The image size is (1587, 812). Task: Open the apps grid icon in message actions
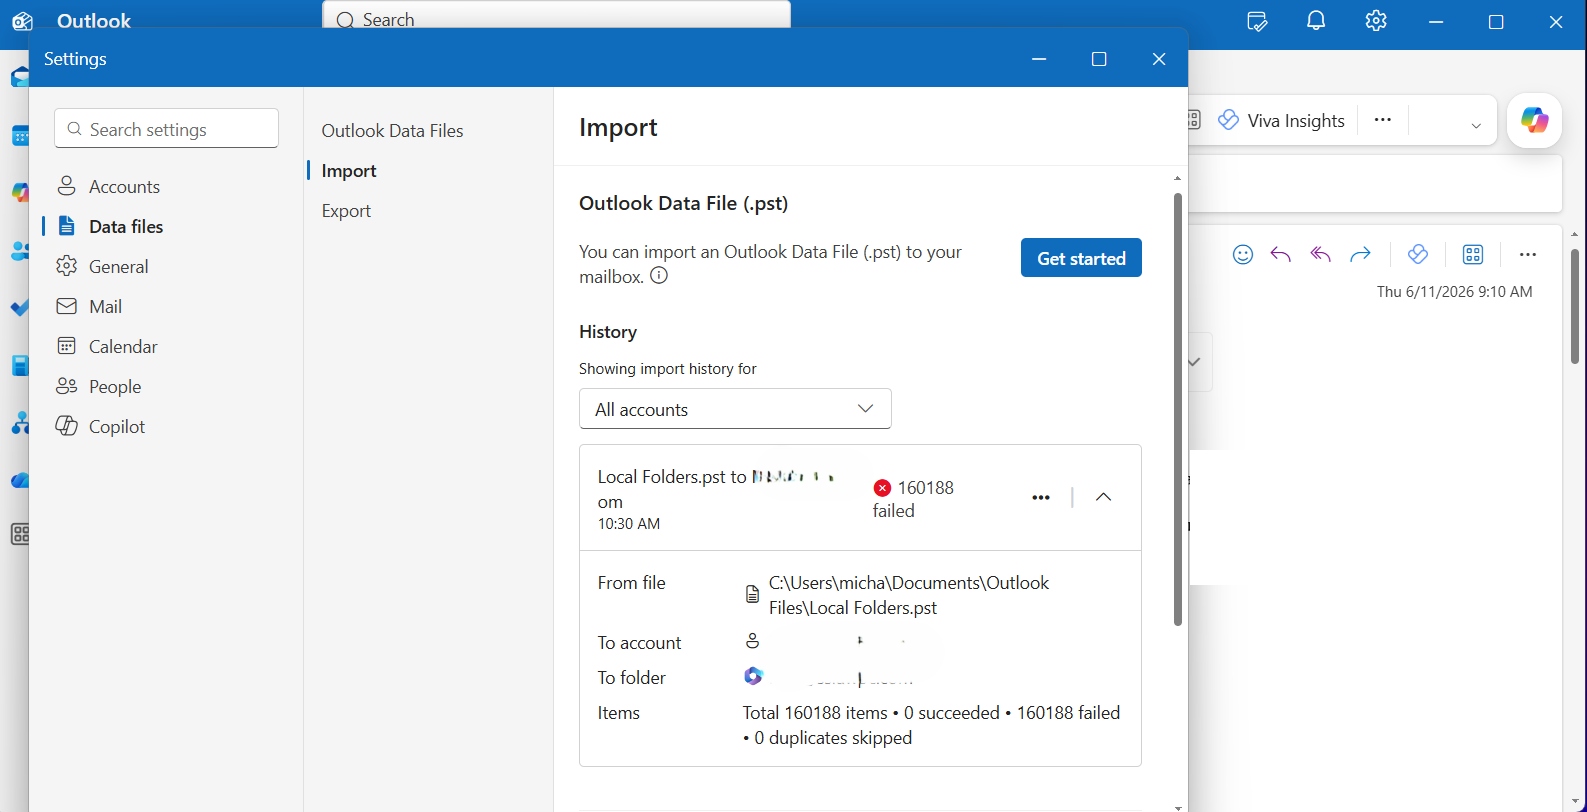click(x=1473, y=254)
